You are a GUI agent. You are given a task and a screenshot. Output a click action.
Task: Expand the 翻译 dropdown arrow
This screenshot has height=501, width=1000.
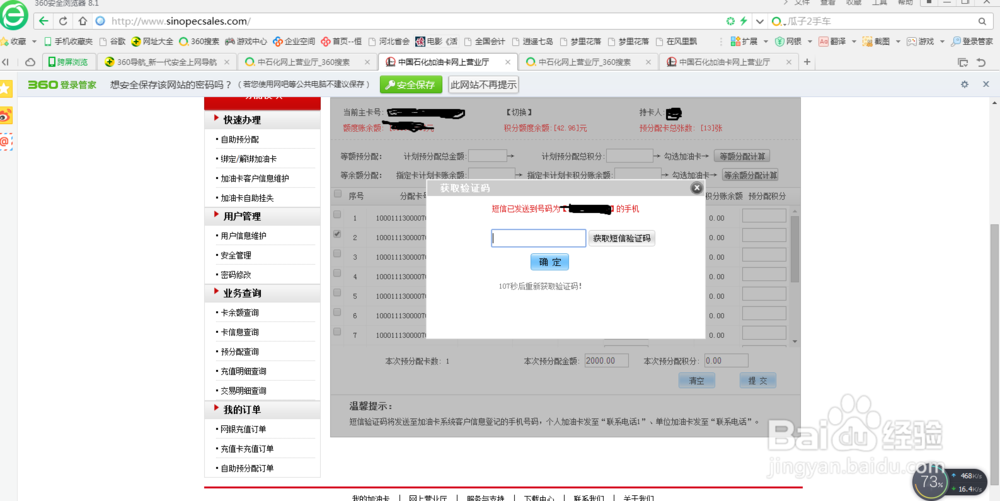pos(853,41)
